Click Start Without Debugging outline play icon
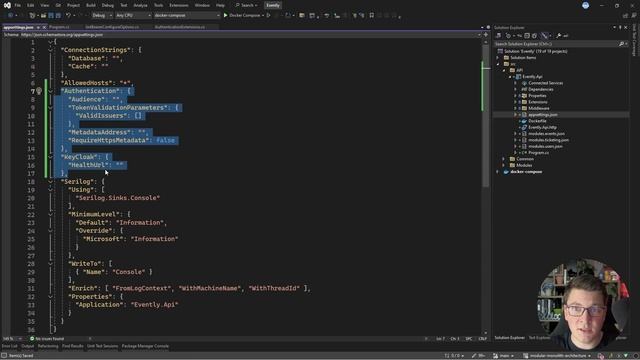 point(269,16)
